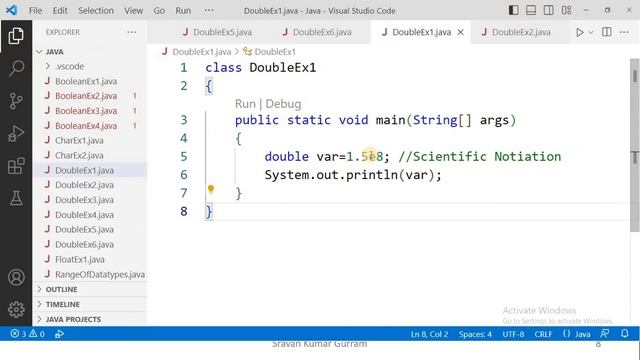Image resolution: width=640 pixels, height=360 pixels.
Task: Toggle the secondary side bar layout
Action: (549, 10)
